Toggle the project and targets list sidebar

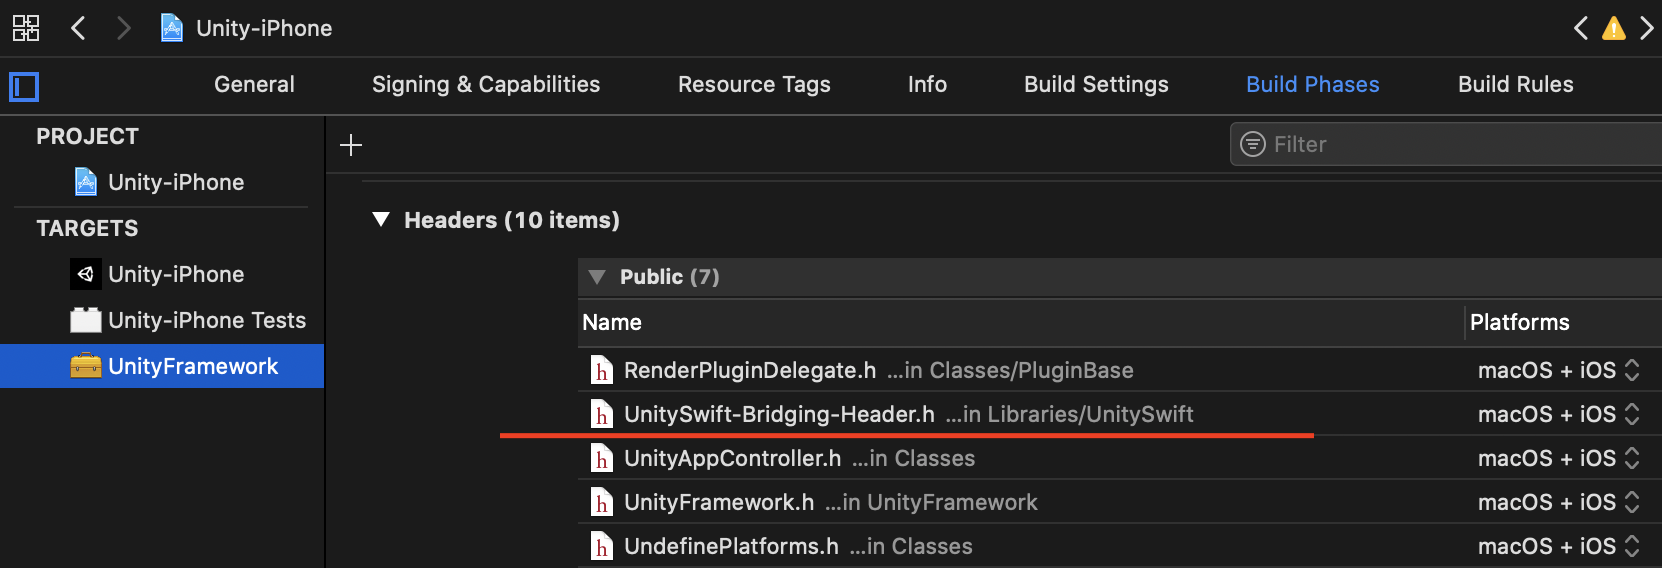[24, 87]
